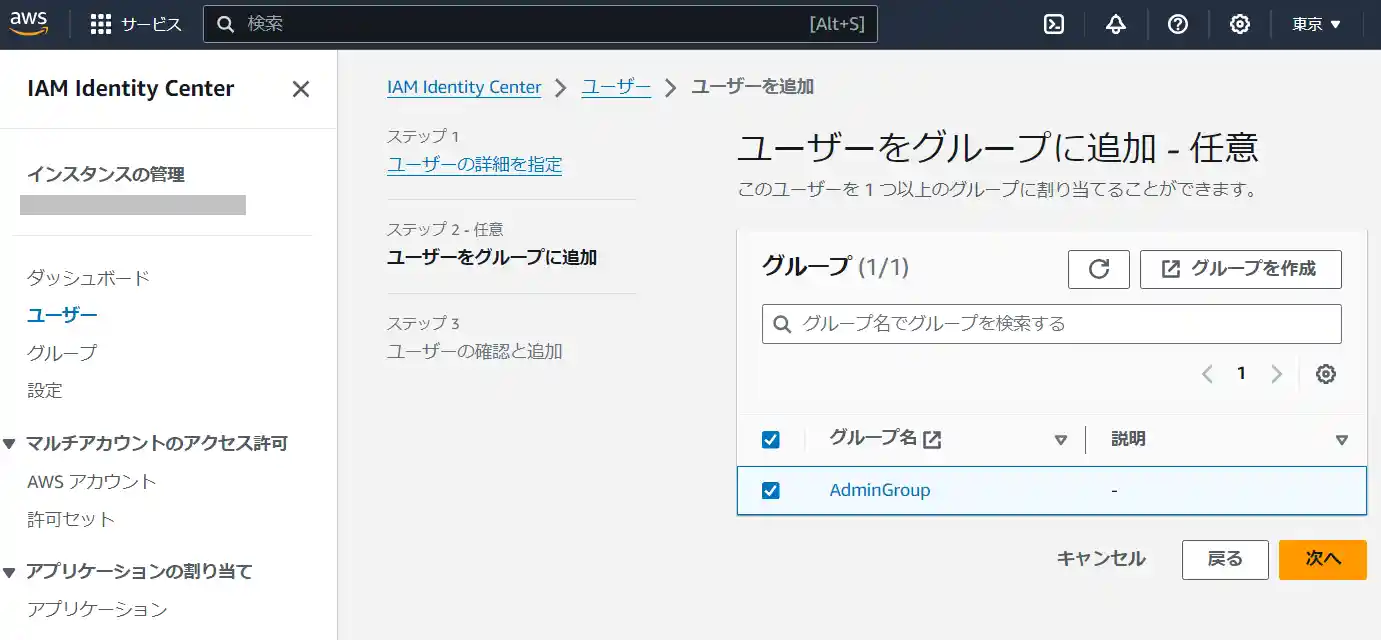Go to console home via the AWS logo
The height and width of the screenshot is (640, 1381).
pos(30,24)
